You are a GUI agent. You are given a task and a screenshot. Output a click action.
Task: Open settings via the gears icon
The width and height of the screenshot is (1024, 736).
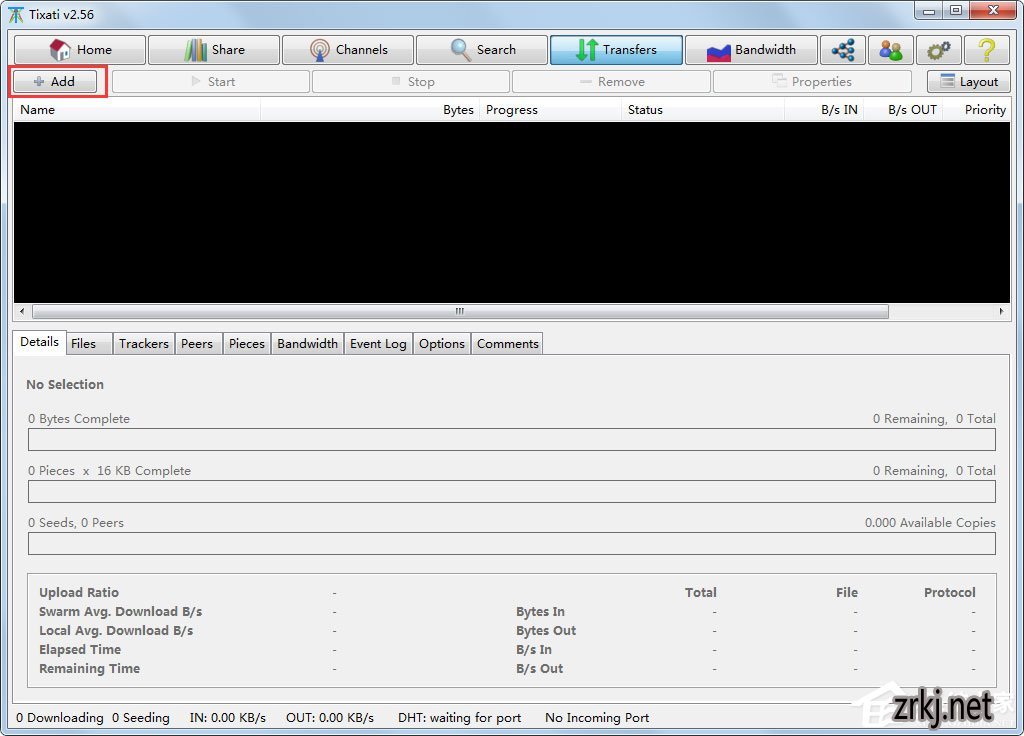pos(938,50)
